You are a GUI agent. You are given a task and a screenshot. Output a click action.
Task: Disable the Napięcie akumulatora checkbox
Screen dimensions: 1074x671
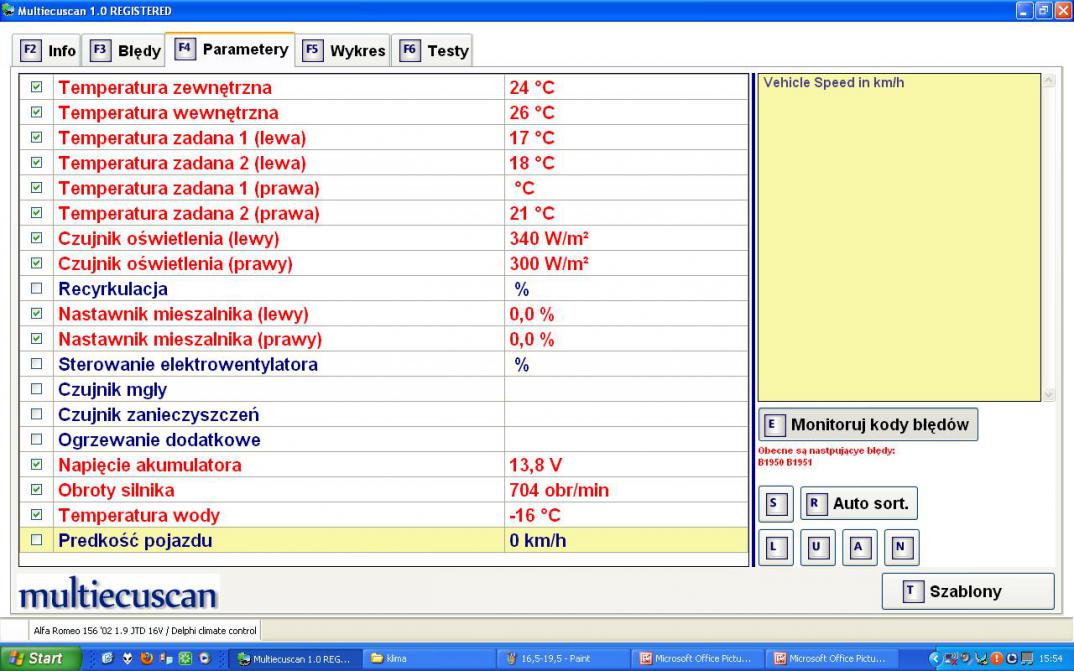pyautogui.click(x=37, y=465)
